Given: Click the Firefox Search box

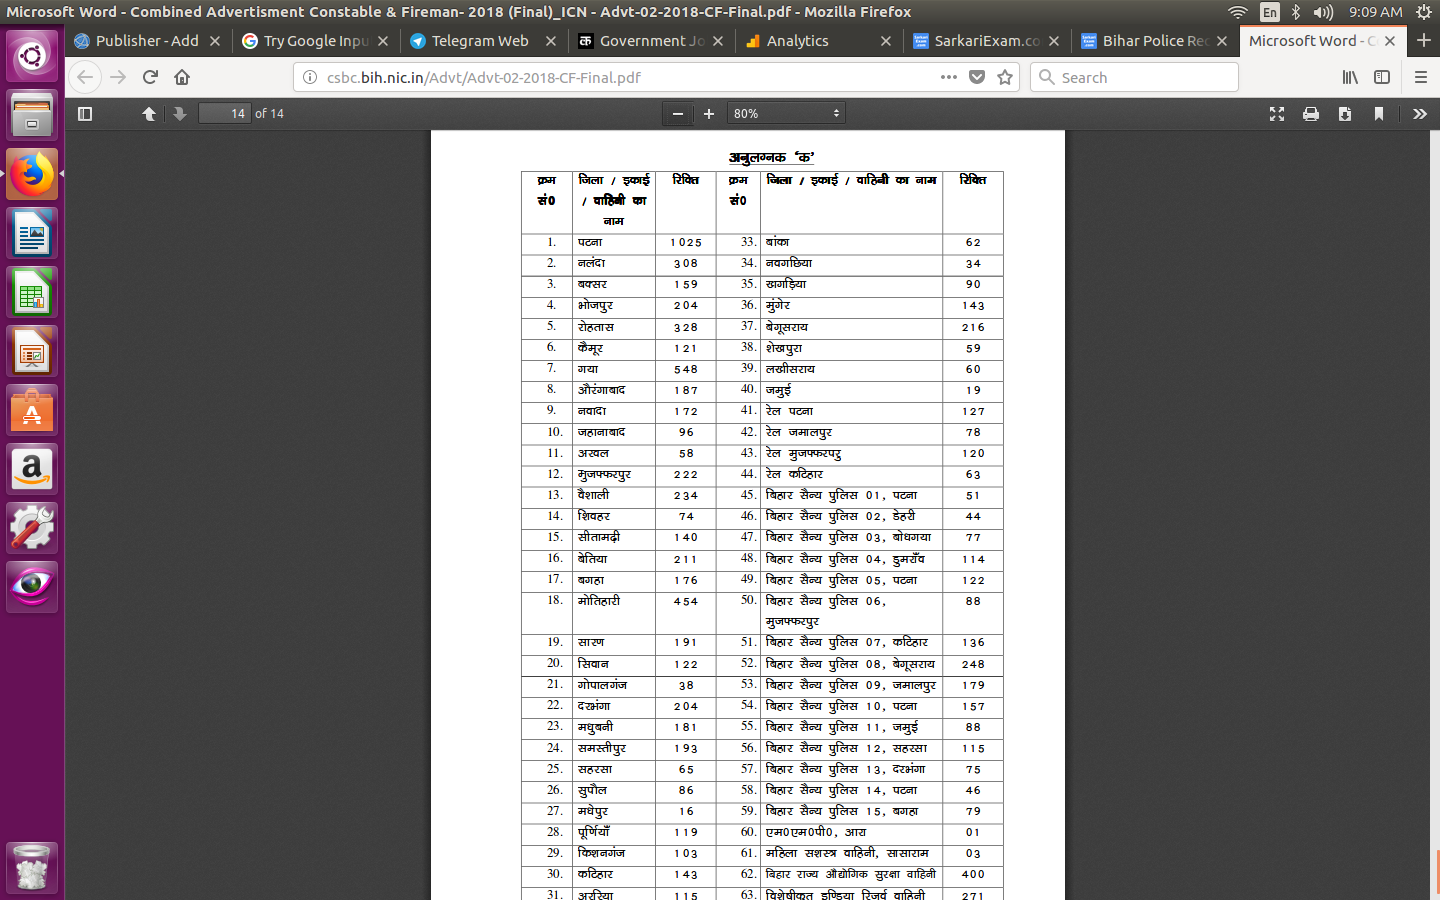Looking at the screenshot, I should point(1134,77).
